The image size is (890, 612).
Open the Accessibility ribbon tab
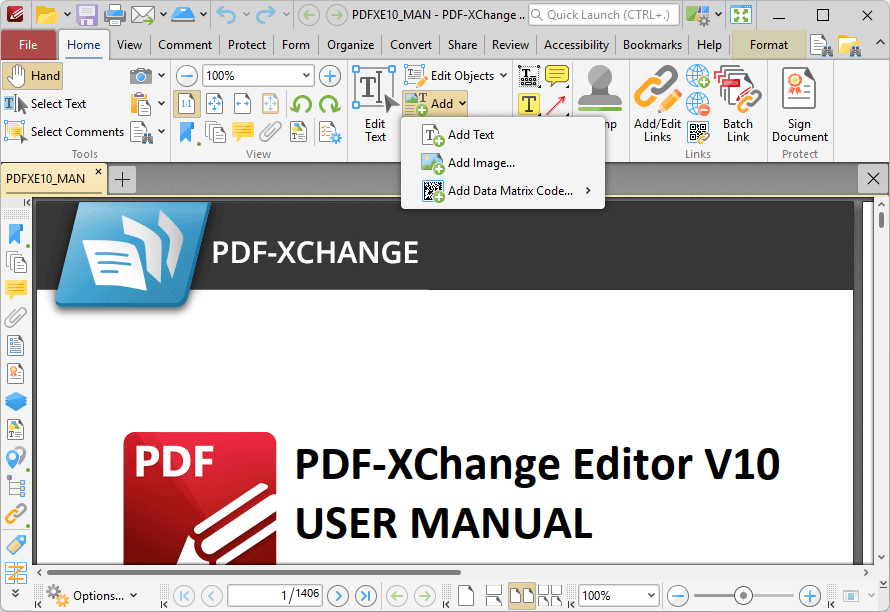click(576, 45)
